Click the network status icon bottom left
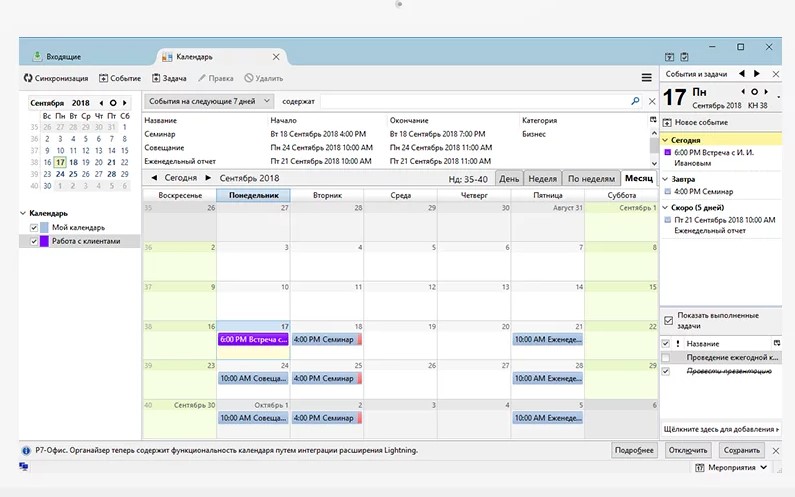795x497 pixels. pyautogui.click(x=24, y=467)
